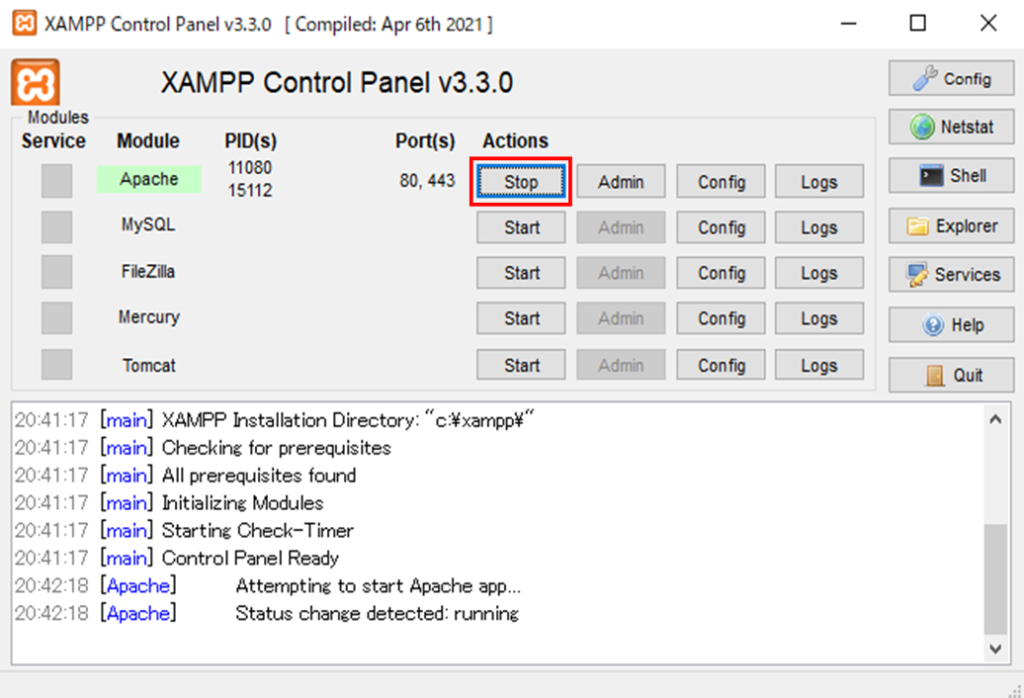Open Logs for Apache module
1024x698 pixels.
(818, 182)
